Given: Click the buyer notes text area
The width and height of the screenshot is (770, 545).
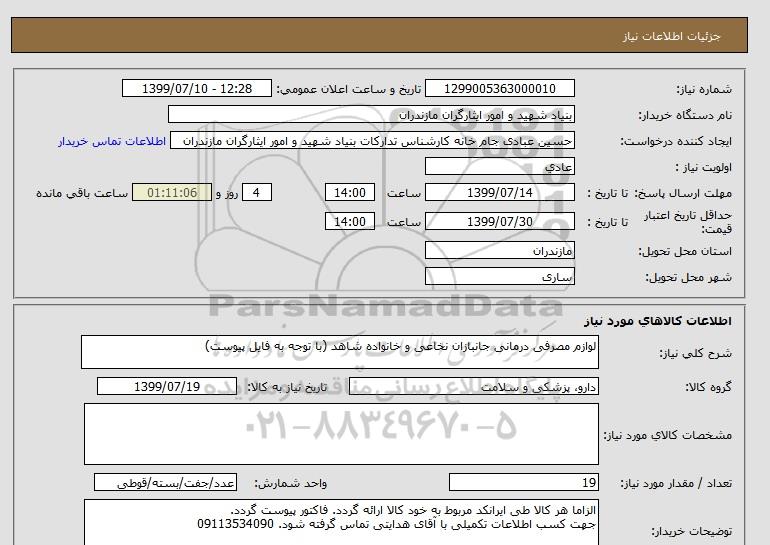Looking at the screenshot, I should (341, 522).
